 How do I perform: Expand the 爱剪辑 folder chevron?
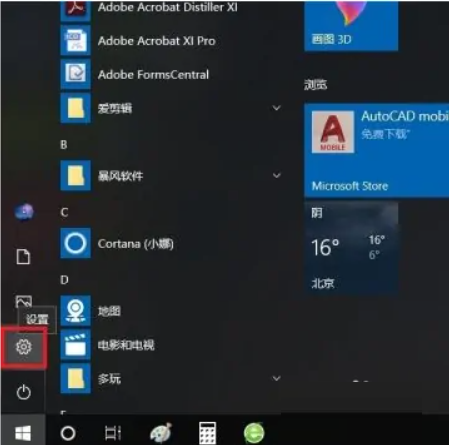point(277,108)
